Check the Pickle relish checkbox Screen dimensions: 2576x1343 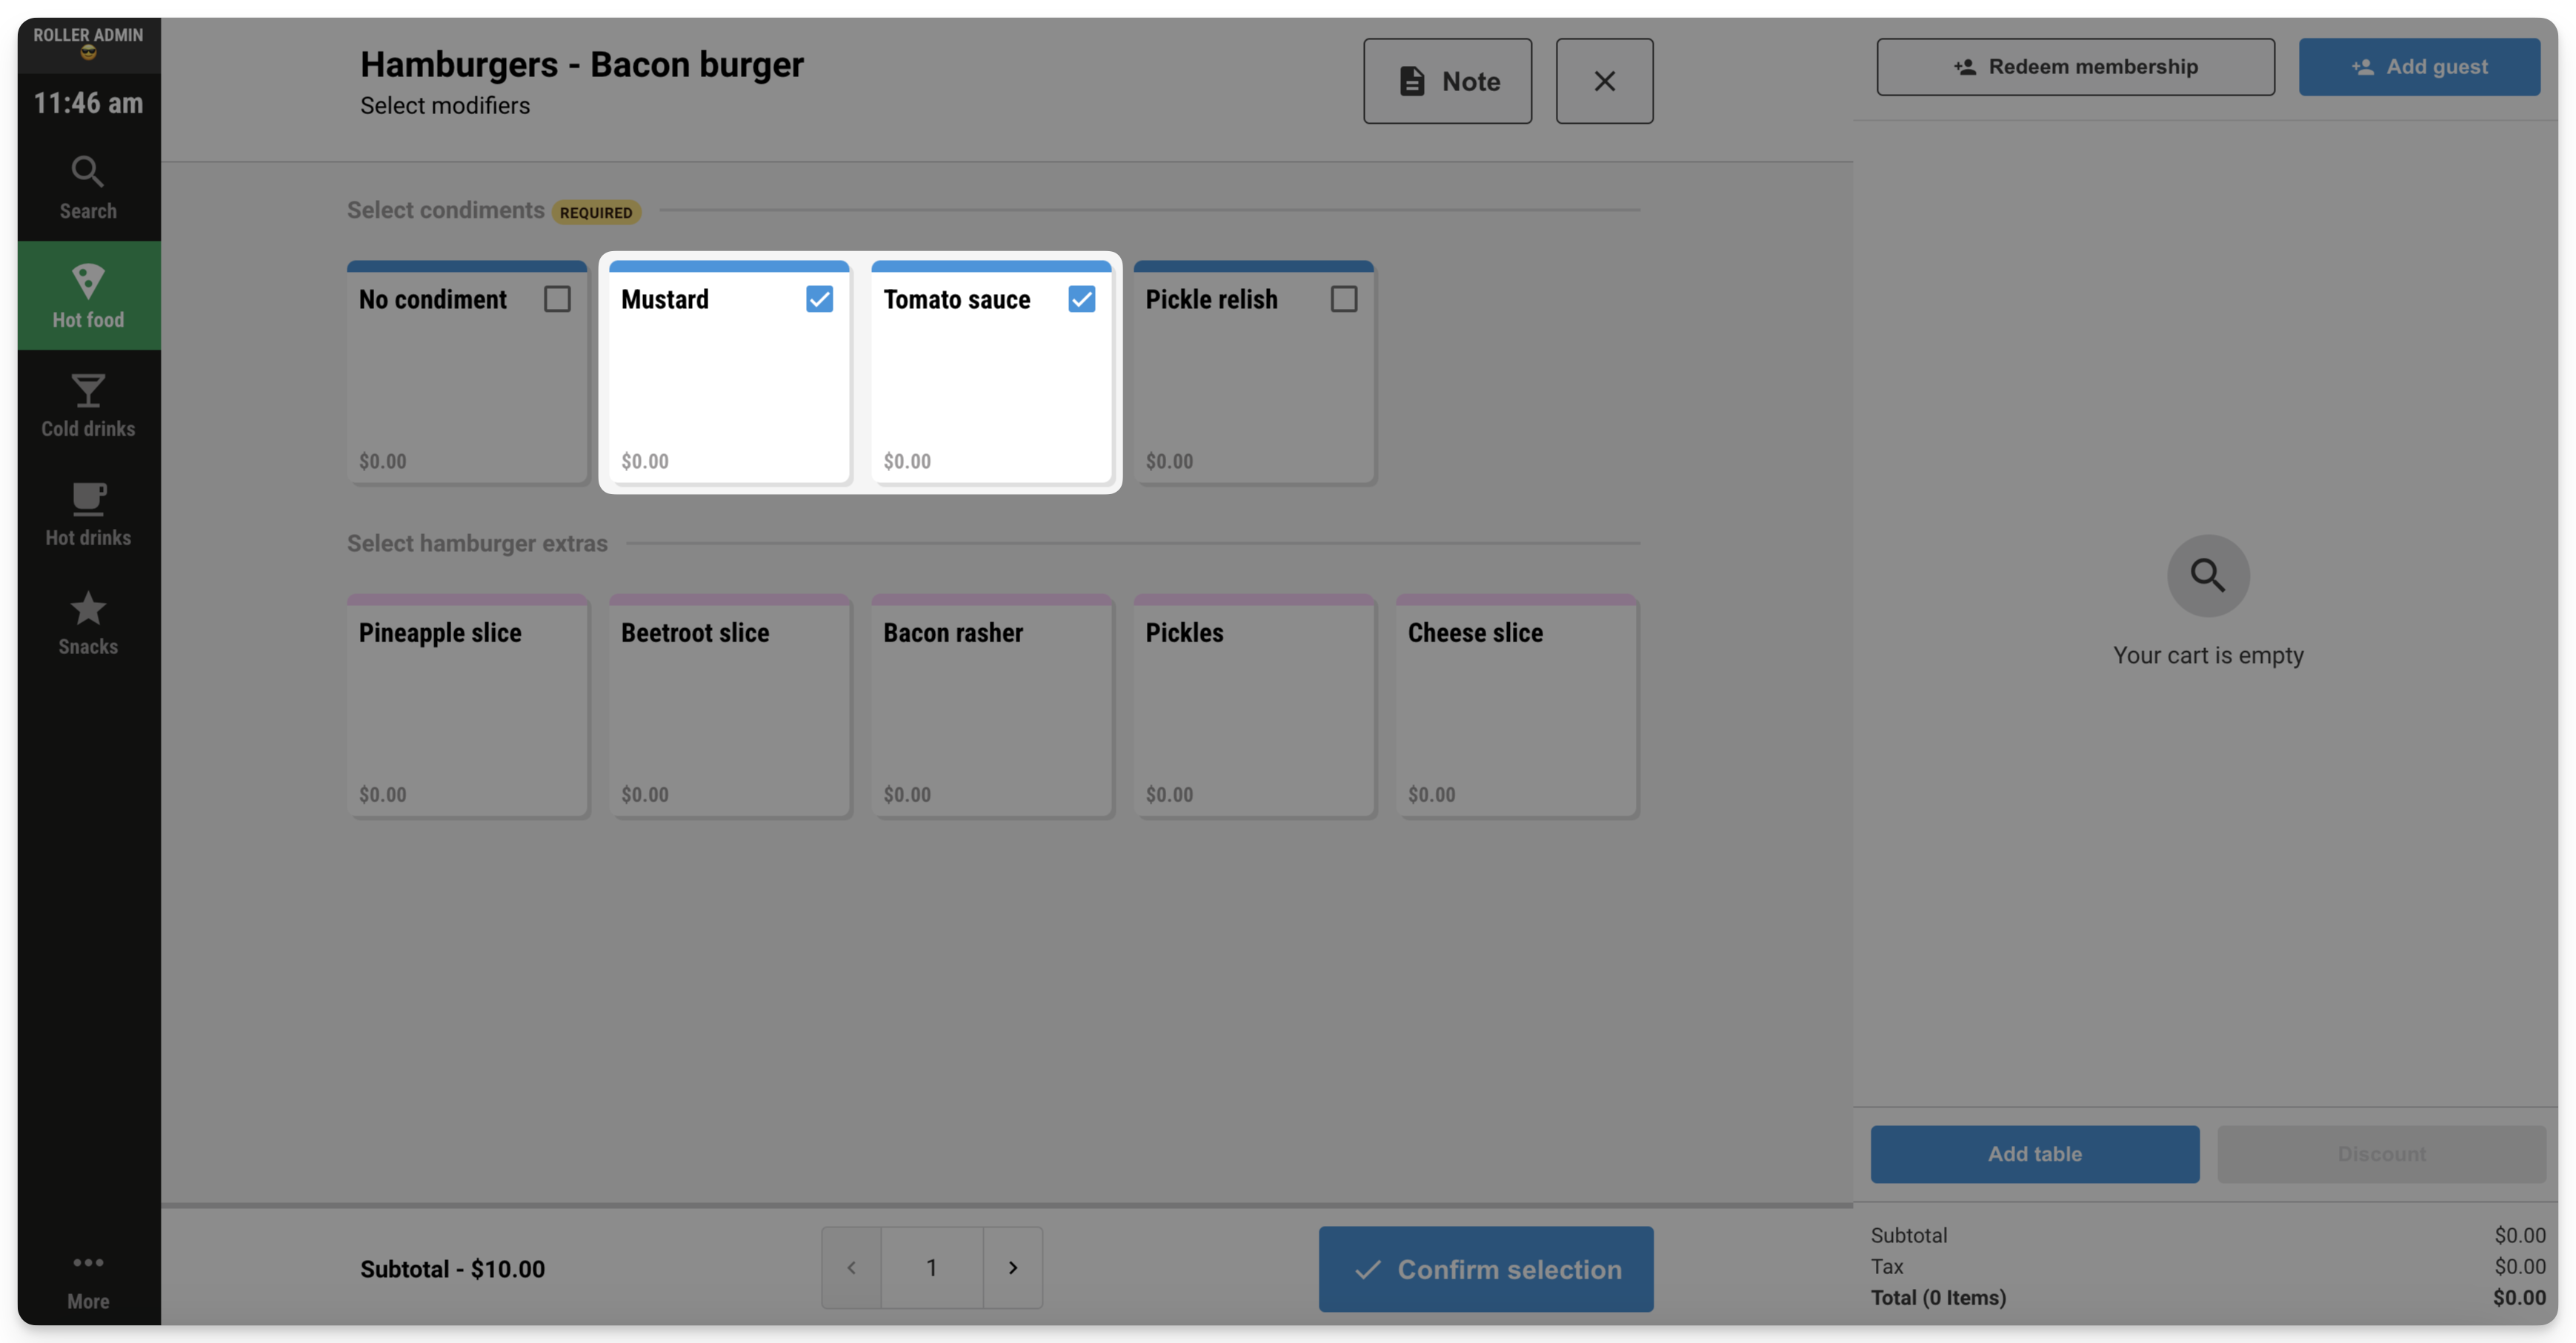click(x=1343, y=299)
